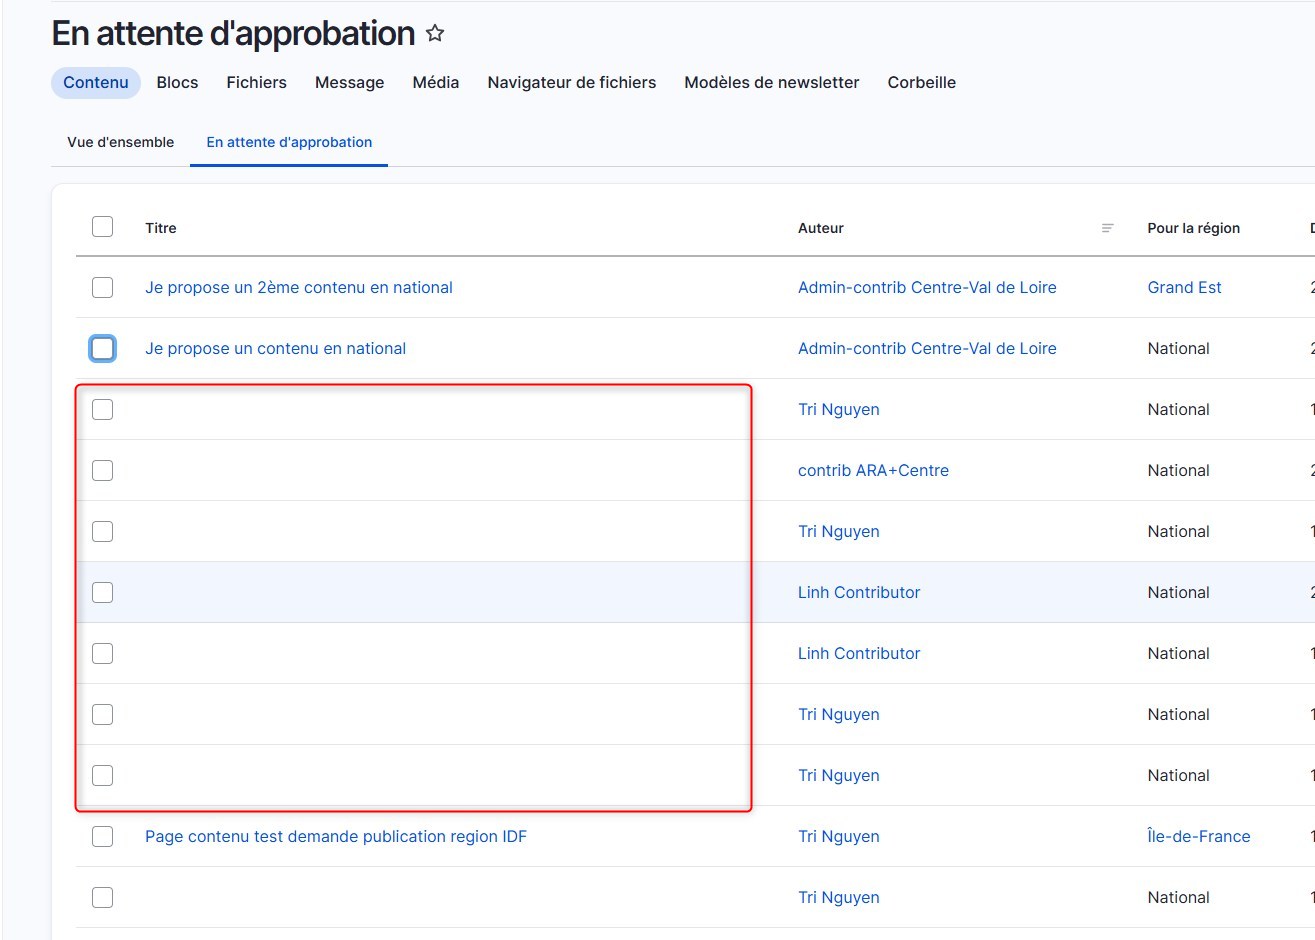Click the sort icon in Auteur column
Image resolution: width=1315 pixels, height=940 pixels.
pos(1107,228)
